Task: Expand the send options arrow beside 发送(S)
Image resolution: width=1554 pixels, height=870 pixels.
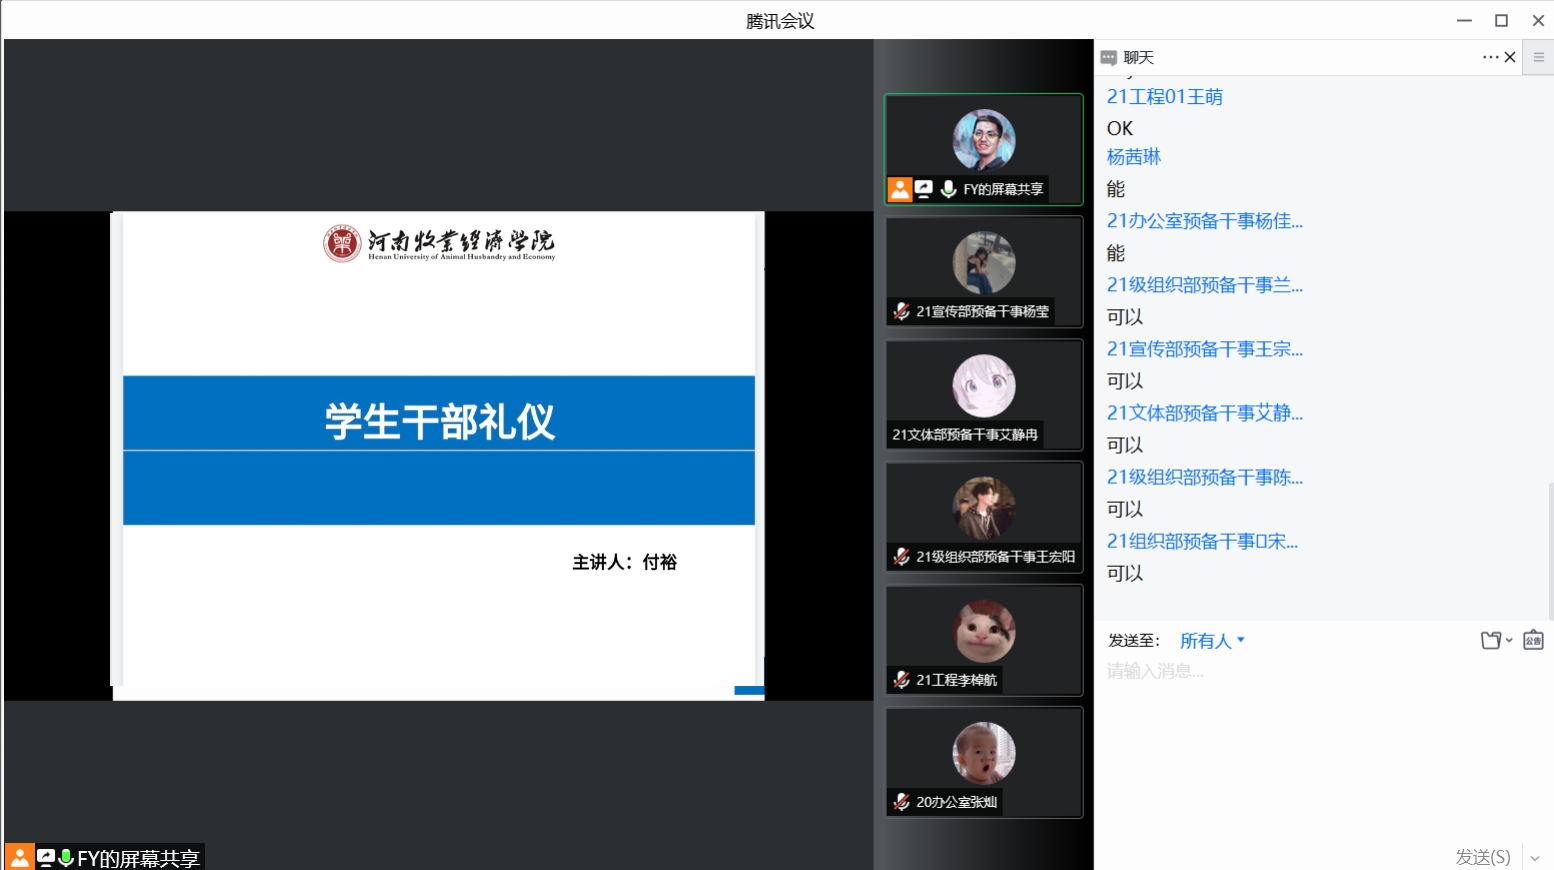Action: (x=1536, y=857)
